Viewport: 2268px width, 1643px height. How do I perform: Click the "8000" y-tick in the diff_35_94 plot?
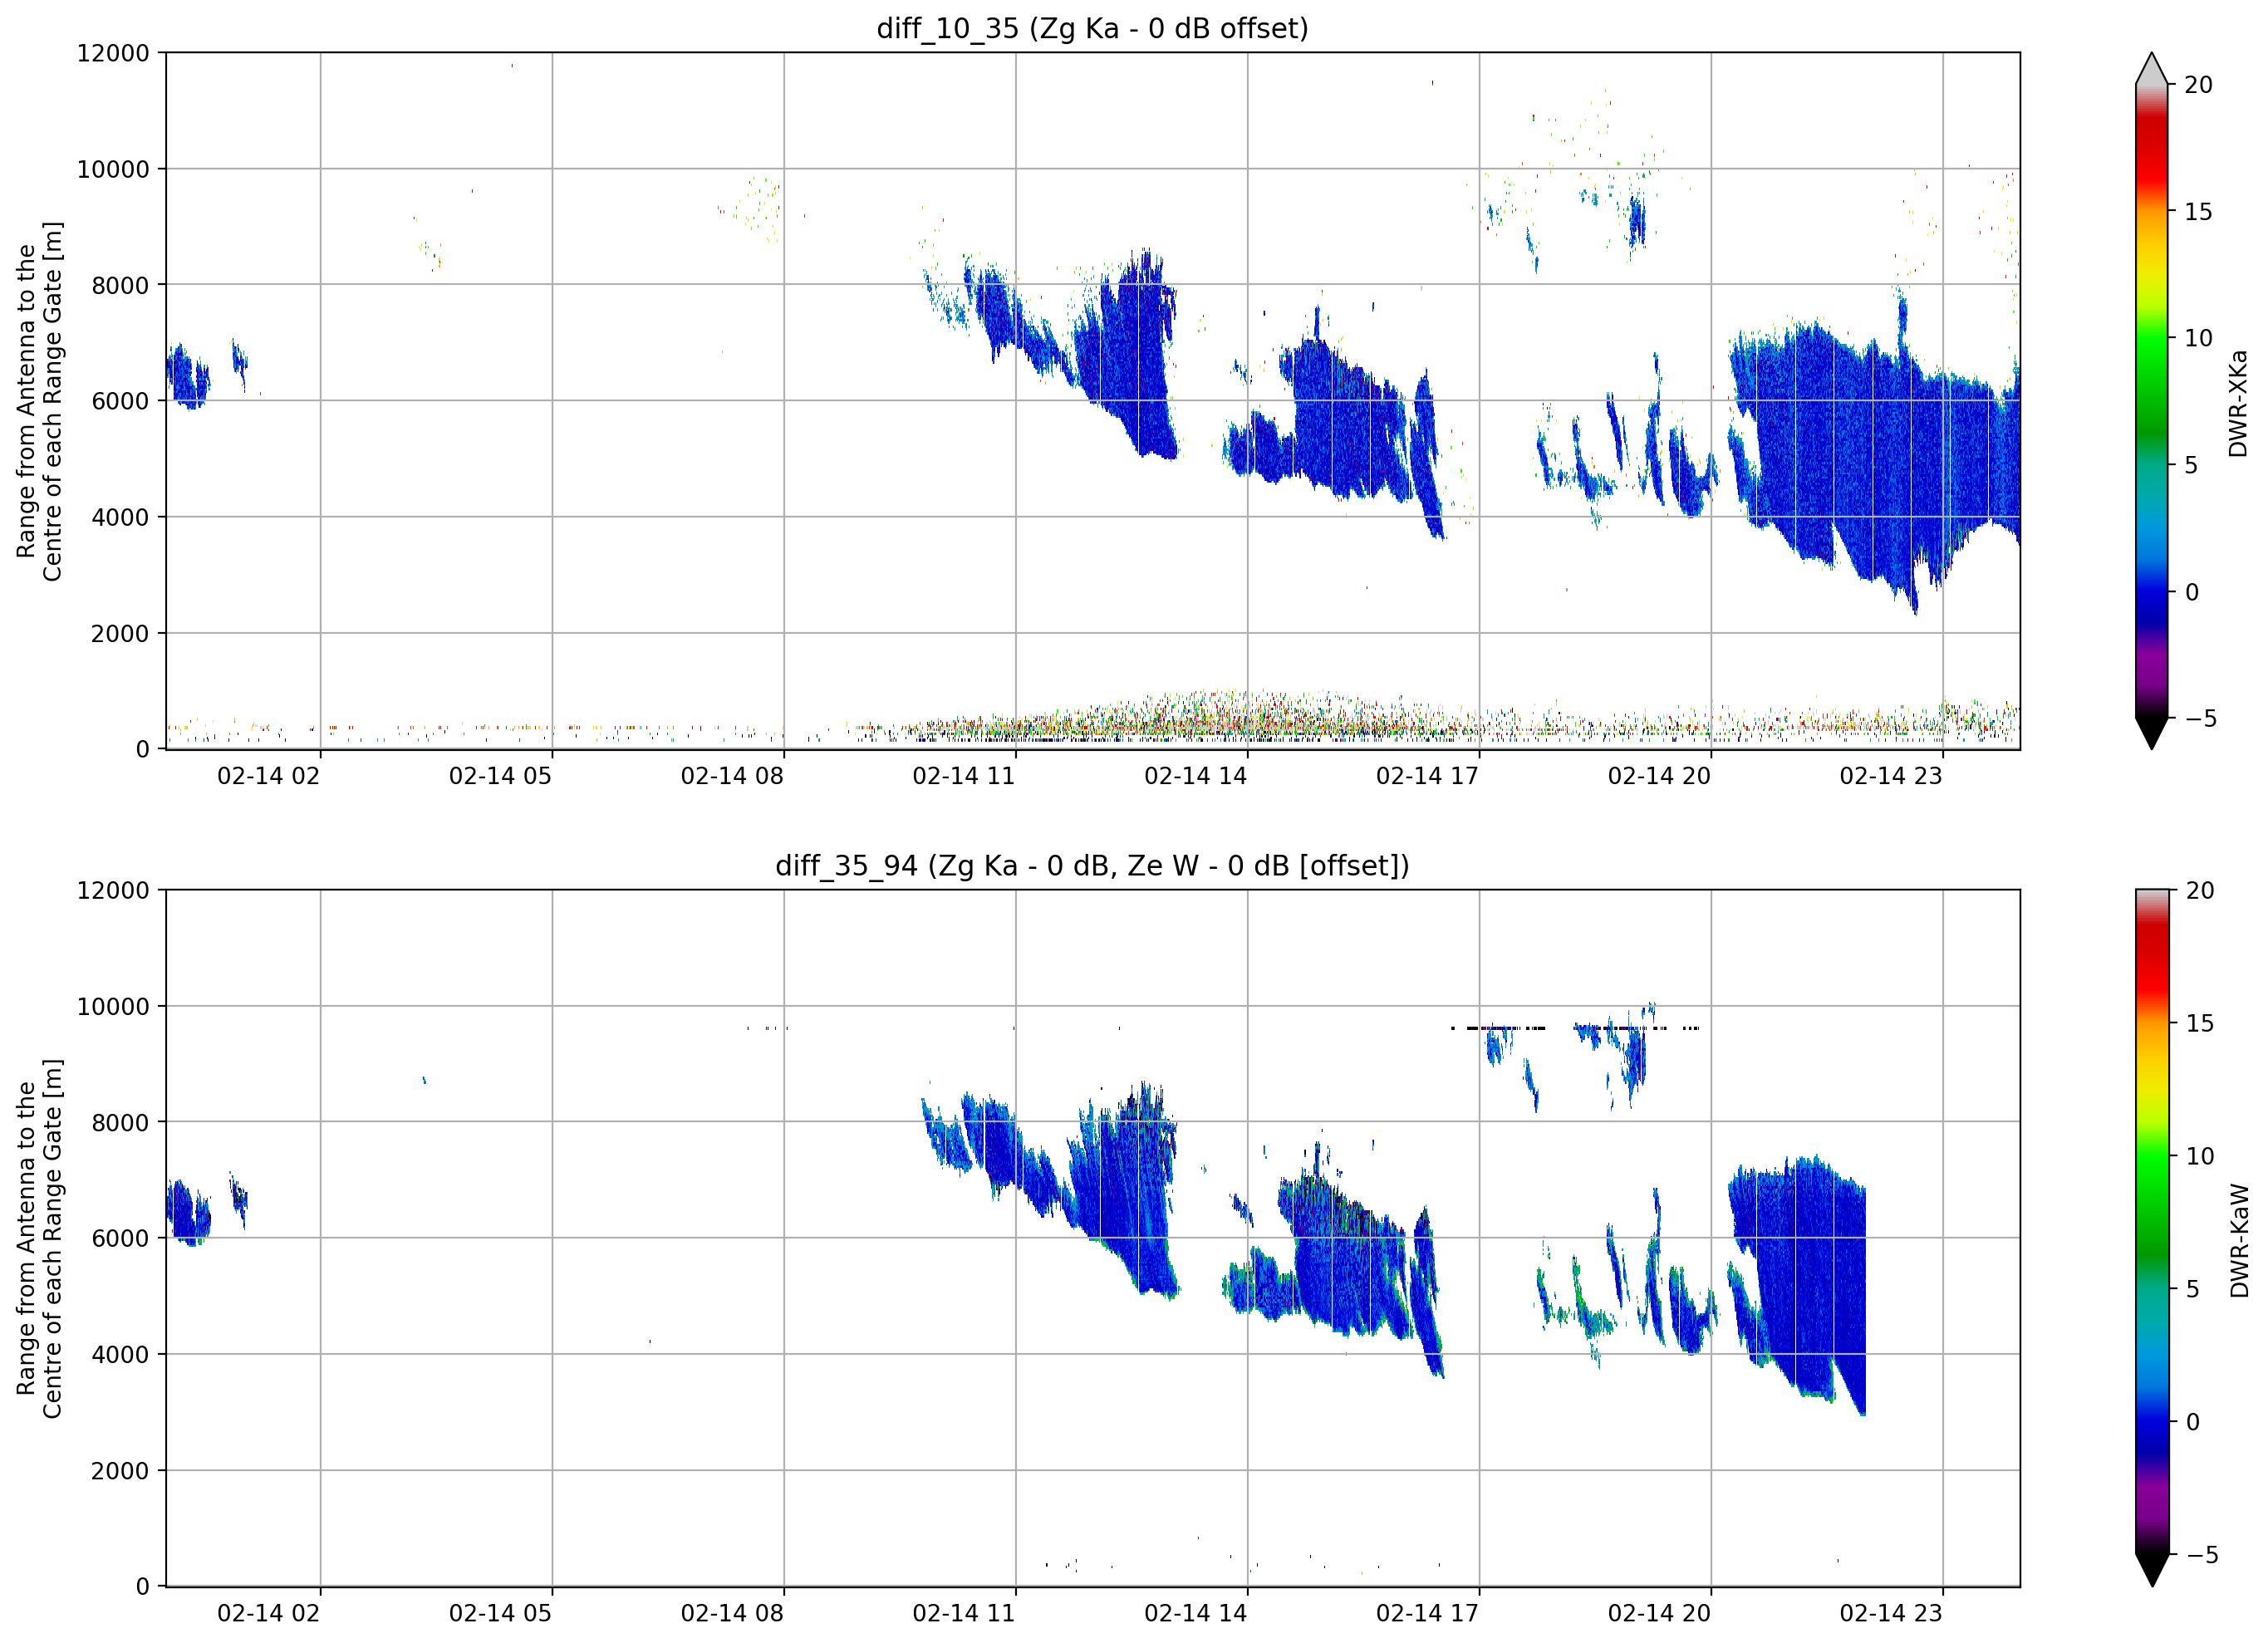120,1122
